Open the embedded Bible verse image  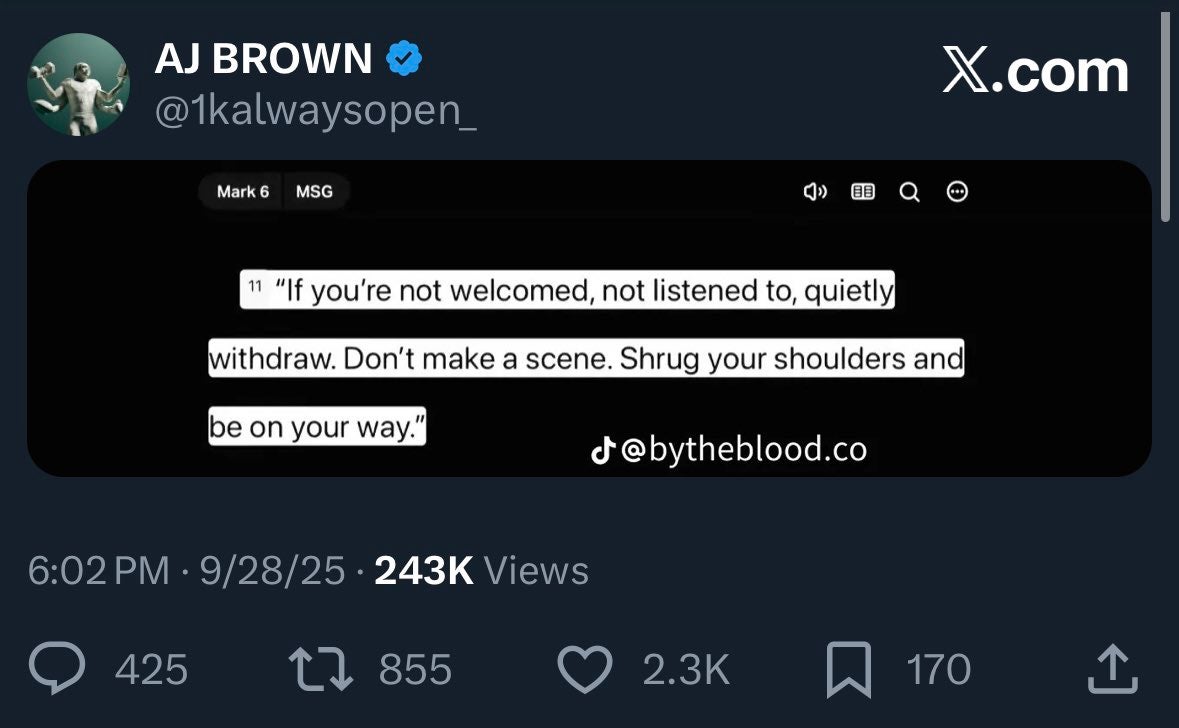pyautogui.click(x=589, y=318)
